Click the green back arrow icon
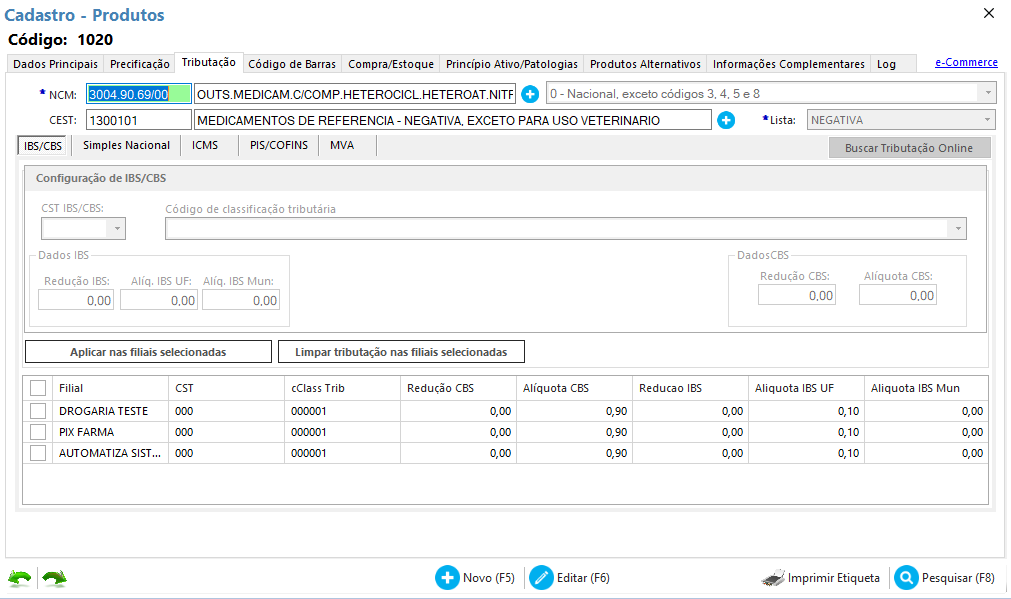Viewport: 1011px width, 599px height. click(19, 578)
